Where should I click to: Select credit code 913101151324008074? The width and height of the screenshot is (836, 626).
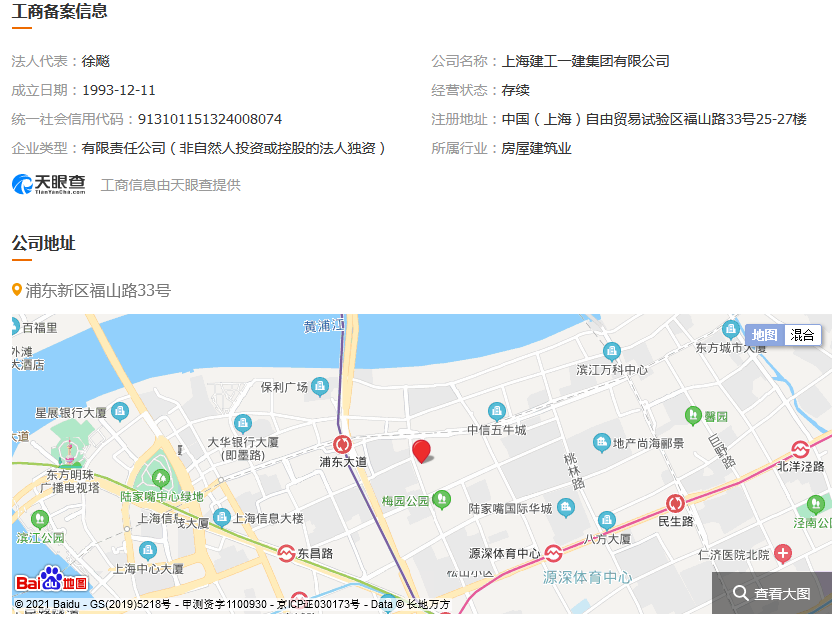210,119
